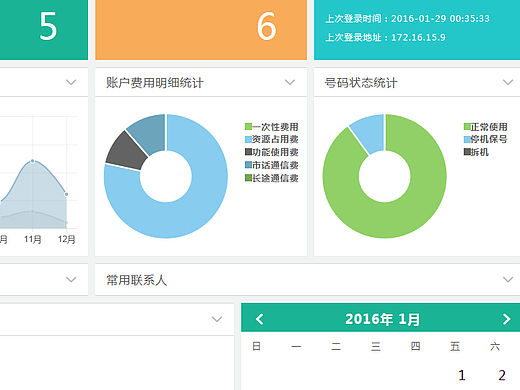The height and width of the screenshot is (390, 520).
Task: Click the 上次登录时间 text
Action: [407, 19]
